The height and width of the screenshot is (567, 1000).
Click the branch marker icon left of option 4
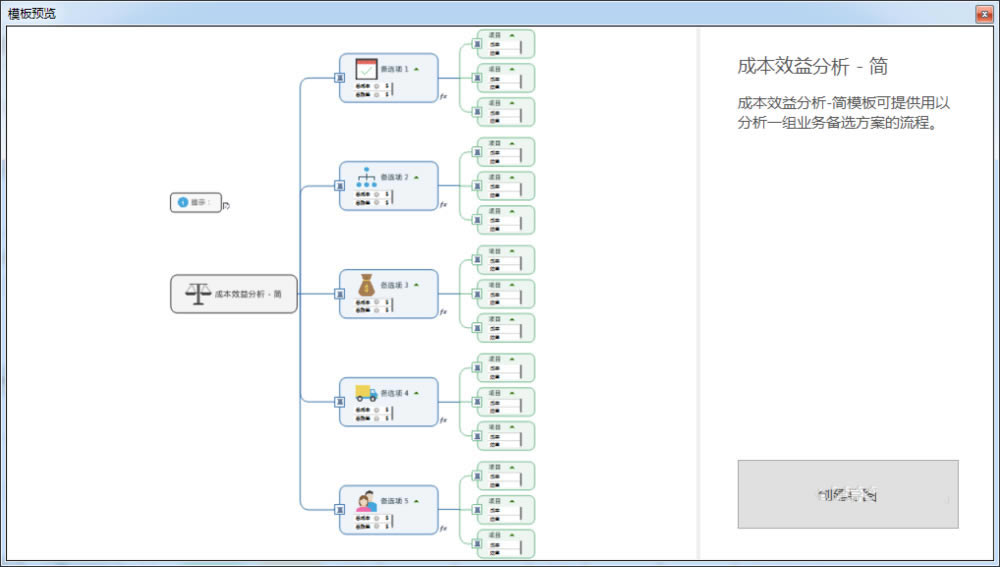pyautogui.click(x=340, y=402)
